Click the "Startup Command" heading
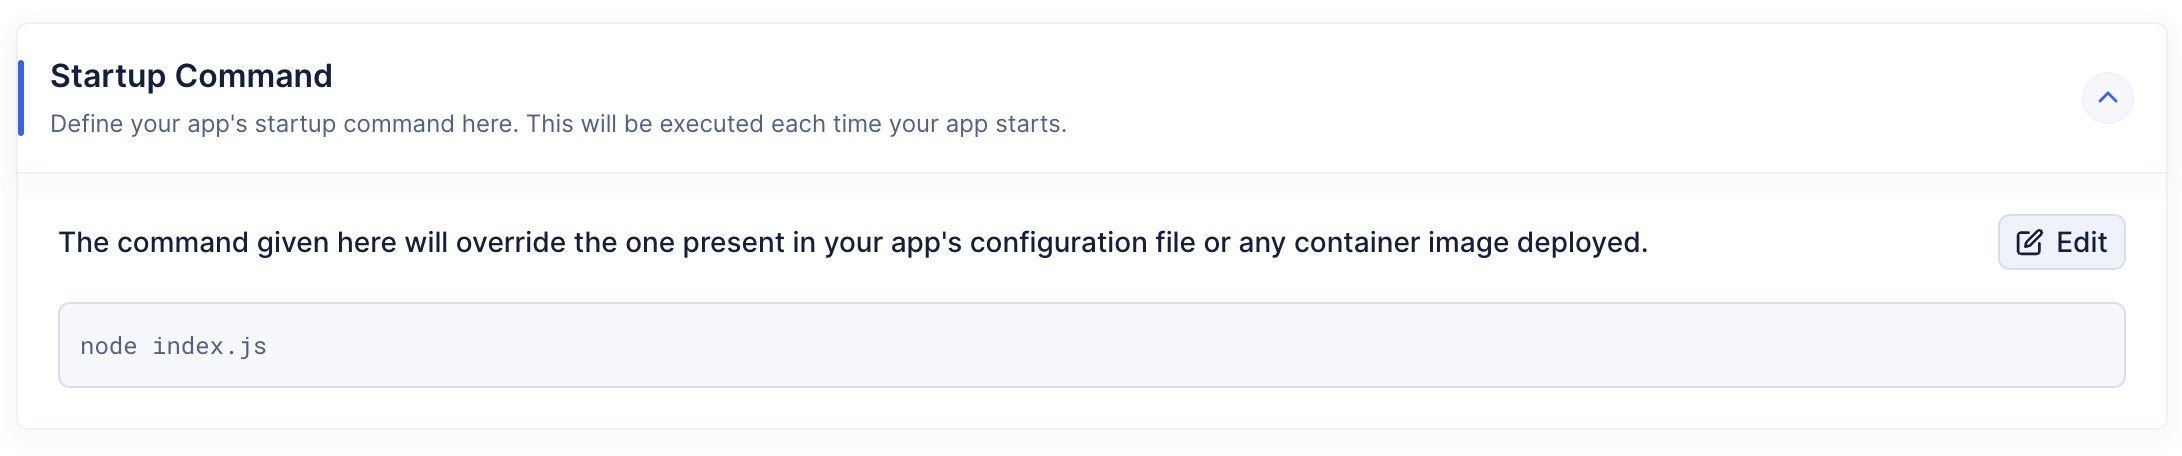 [191, 76]
